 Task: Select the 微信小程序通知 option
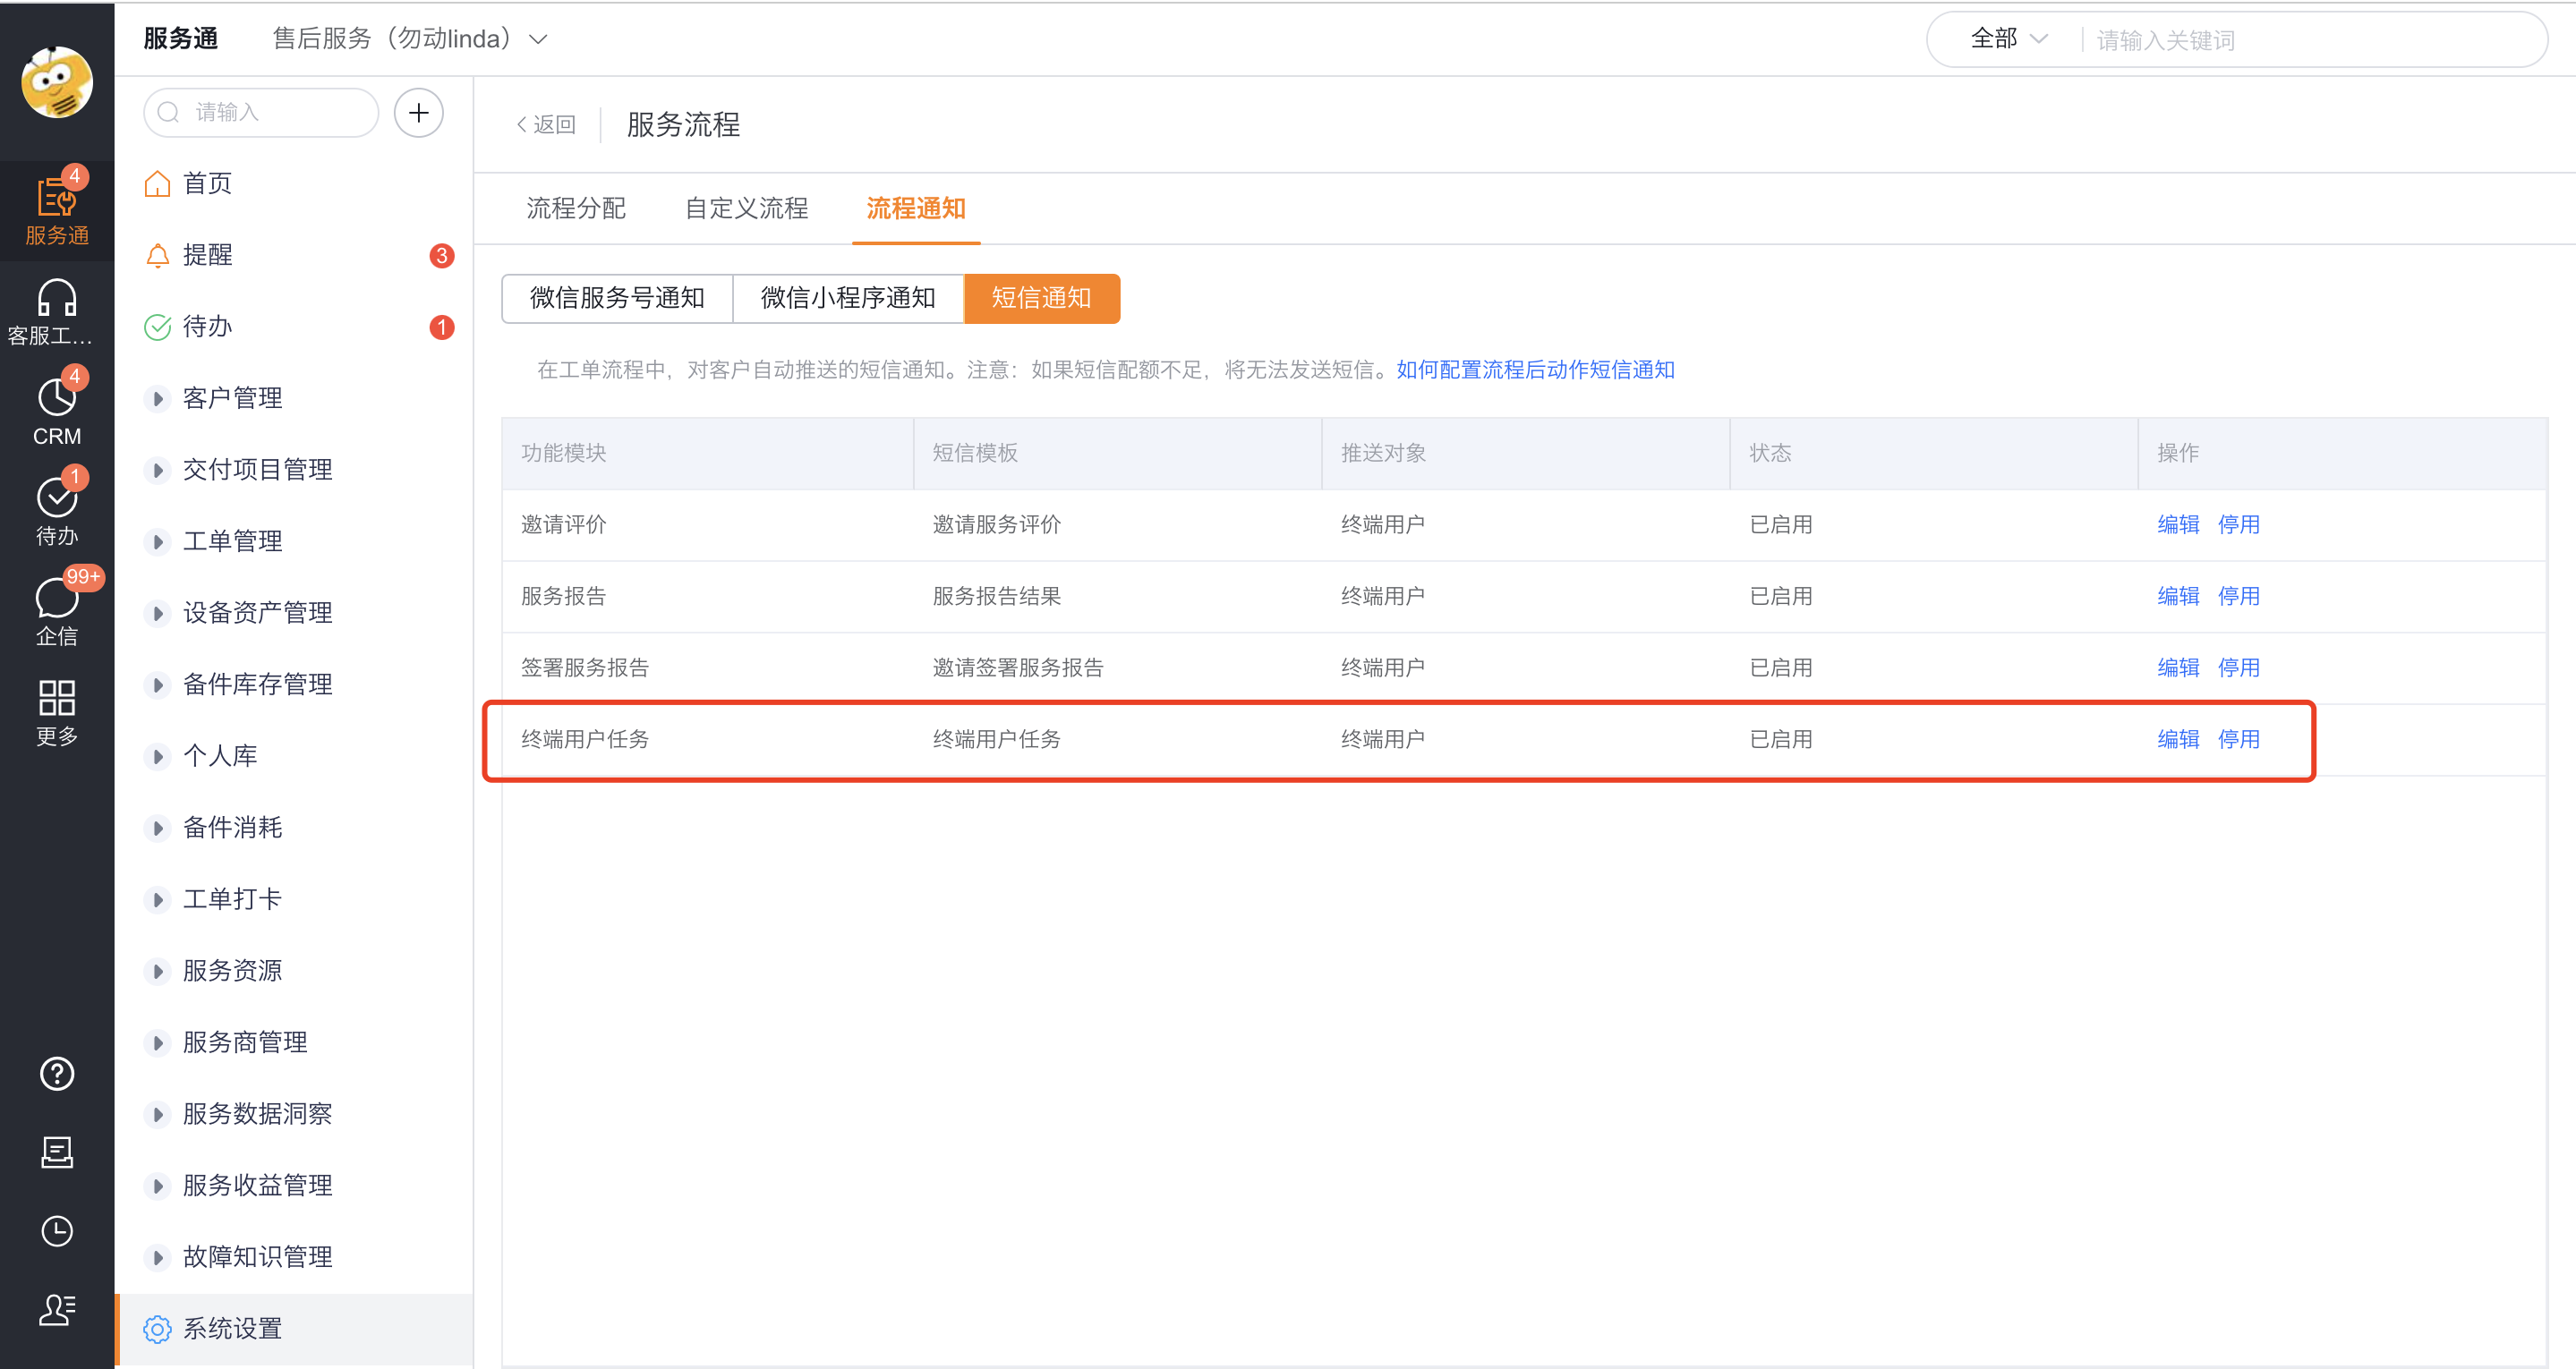point(847,298)
